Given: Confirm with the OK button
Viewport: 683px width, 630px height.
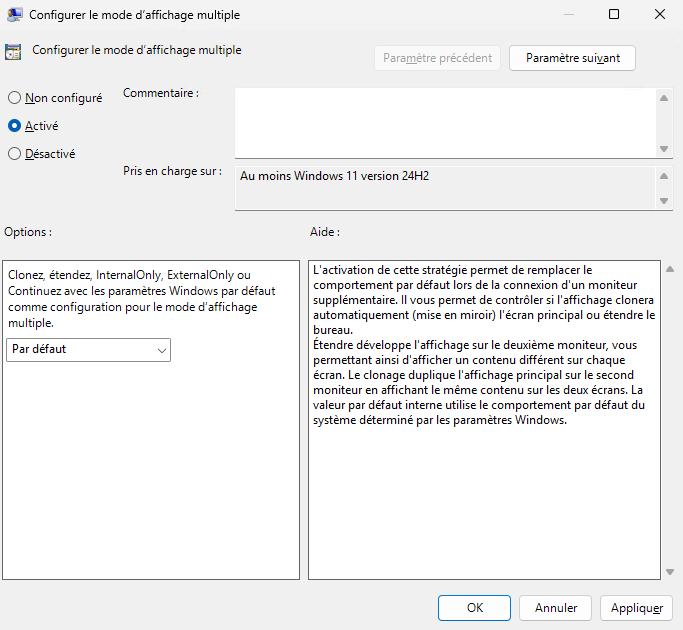Looking at the screenshot, I should [x=475, y=607].
